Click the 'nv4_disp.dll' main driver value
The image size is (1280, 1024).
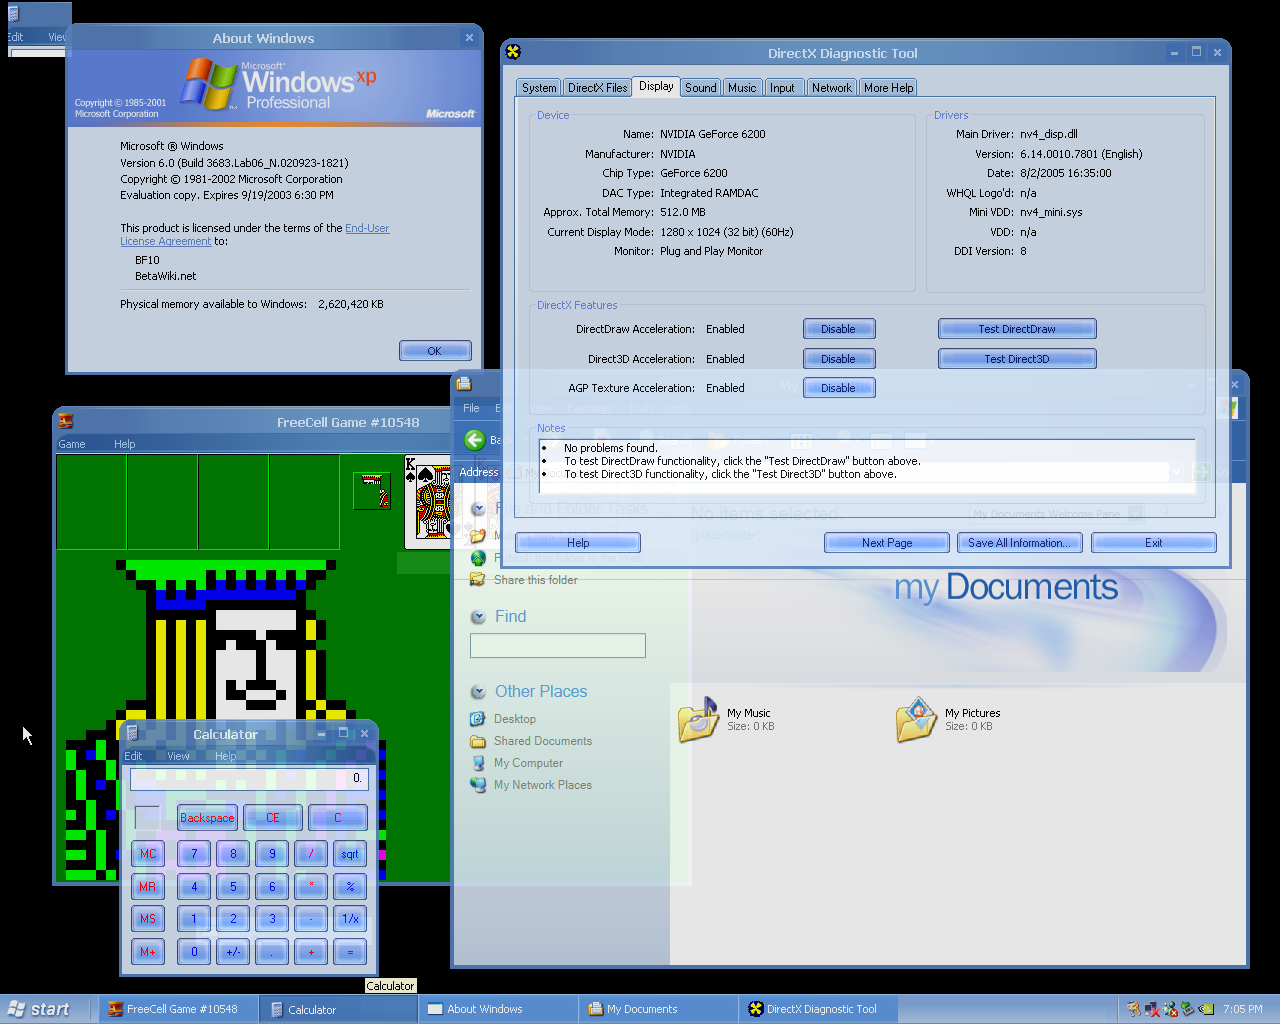click(x=1049, y=134)
